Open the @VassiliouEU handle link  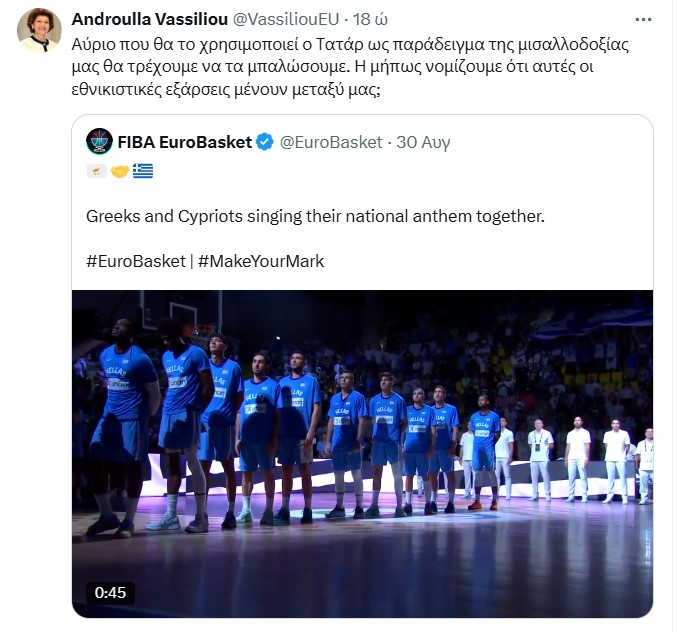pyautogui.click(x=286, y=19)
